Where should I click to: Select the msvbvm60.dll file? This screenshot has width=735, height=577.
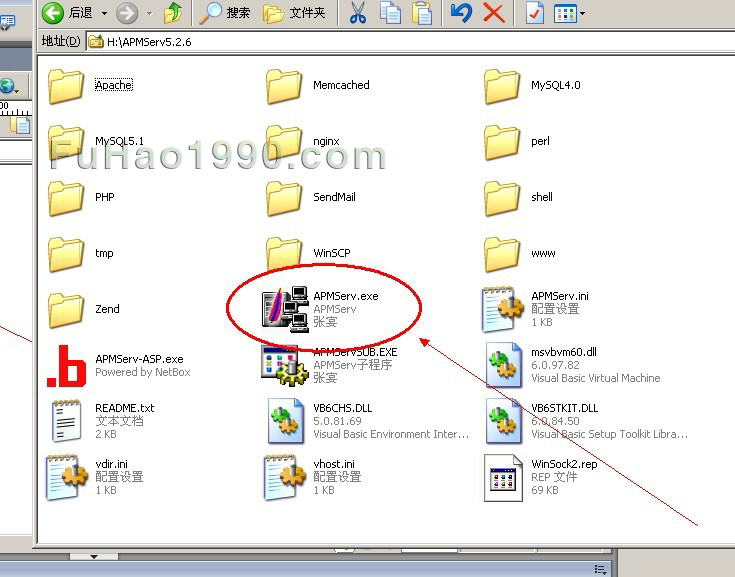click(572, 366)
